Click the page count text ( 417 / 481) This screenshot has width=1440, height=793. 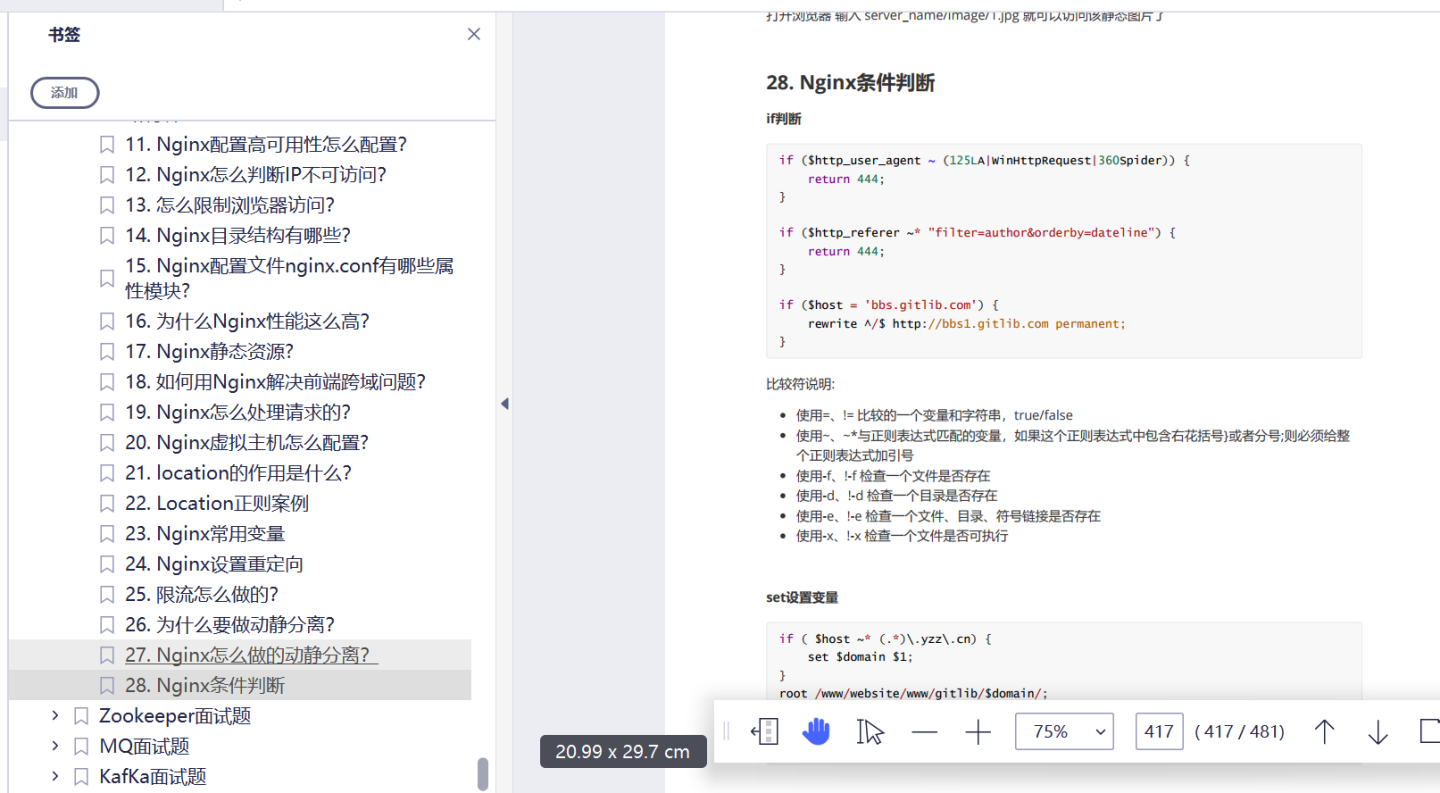coord(1240,732)
